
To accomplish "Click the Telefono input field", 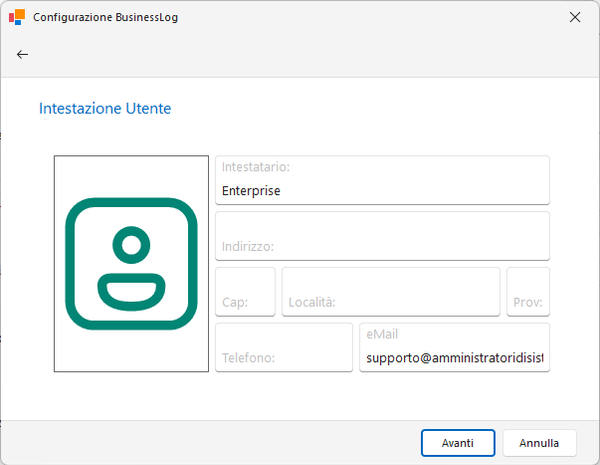I will click(284, 348).
